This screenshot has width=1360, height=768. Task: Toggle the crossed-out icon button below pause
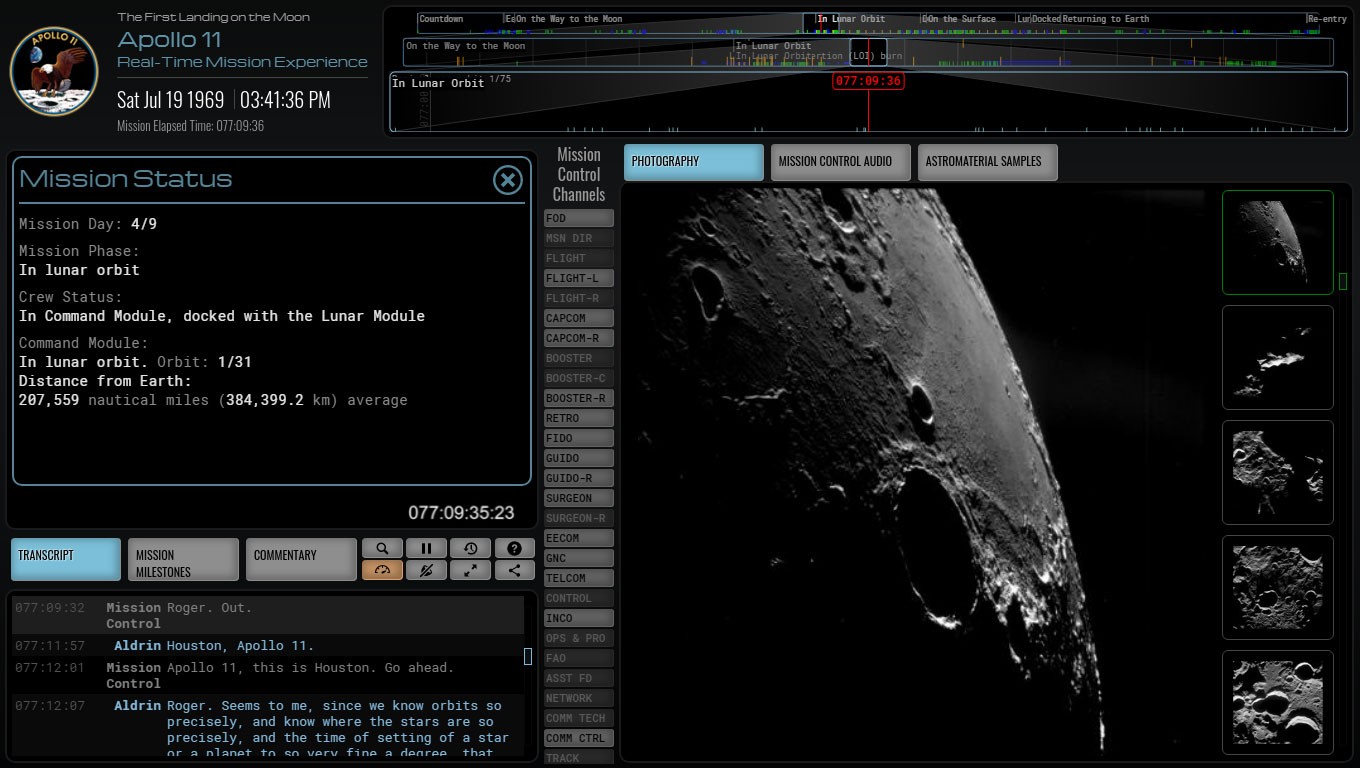pyautogui.click(x=426, y=570)
